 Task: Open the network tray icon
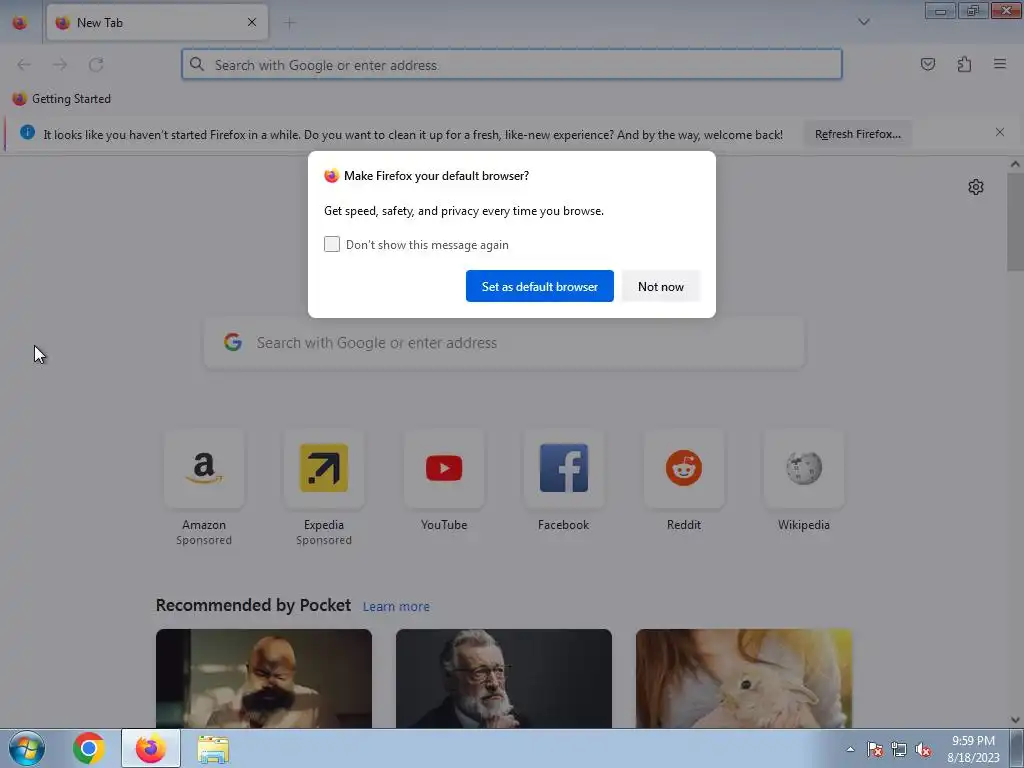point(899,750)
